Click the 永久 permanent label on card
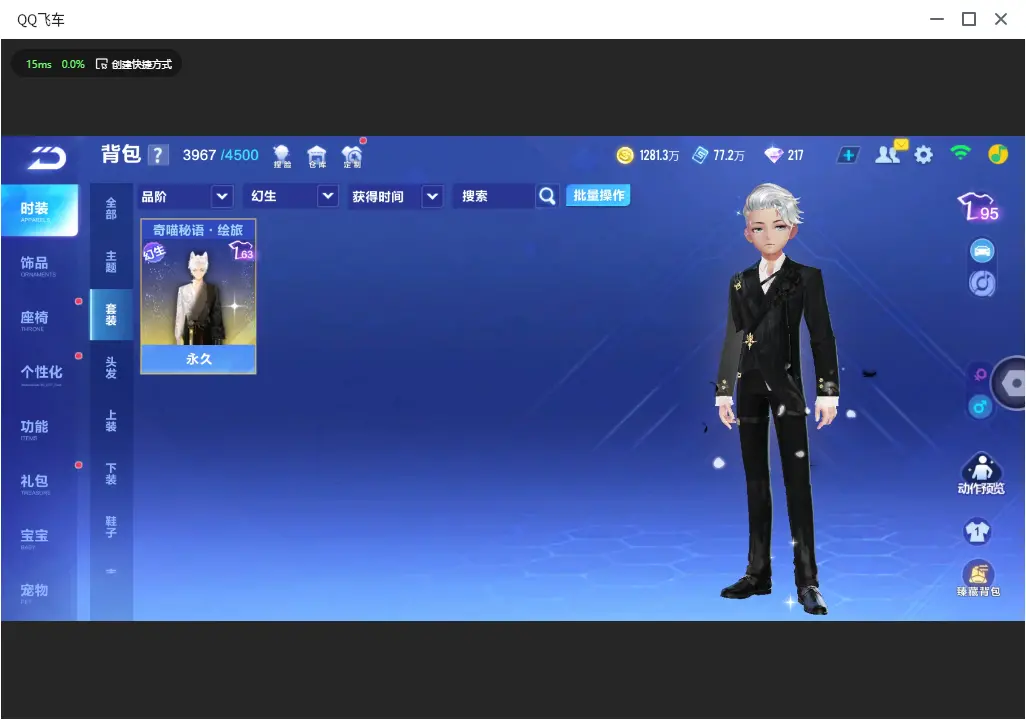1026x720 pixels. 198,359
